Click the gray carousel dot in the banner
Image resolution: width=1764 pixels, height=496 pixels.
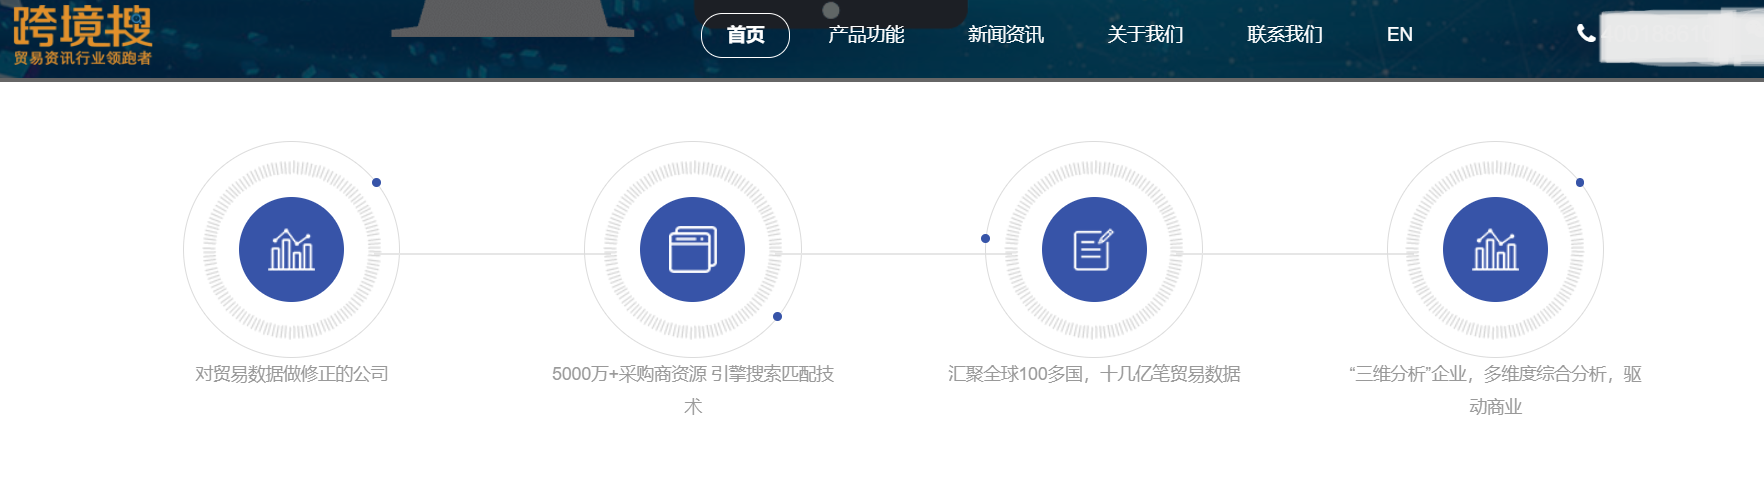(x=830, y=10)
